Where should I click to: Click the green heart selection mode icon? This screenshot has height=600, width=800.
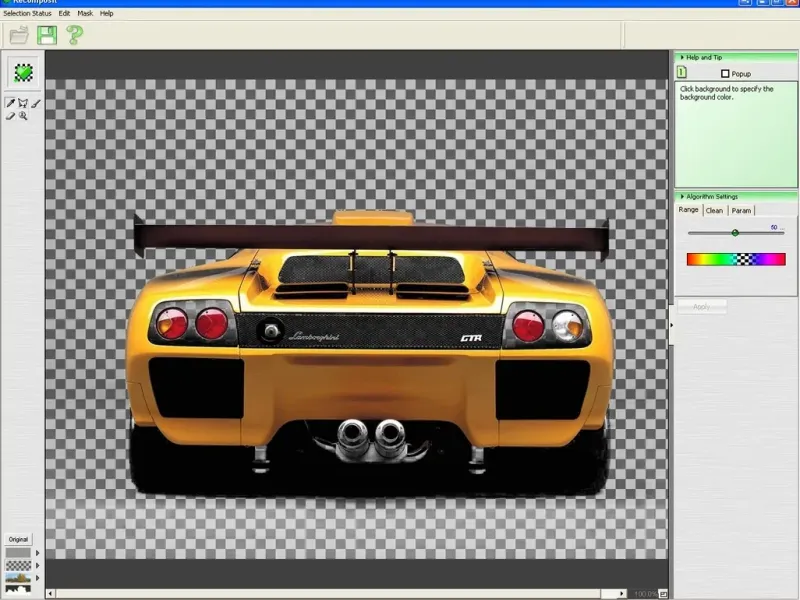pos(22,74)
